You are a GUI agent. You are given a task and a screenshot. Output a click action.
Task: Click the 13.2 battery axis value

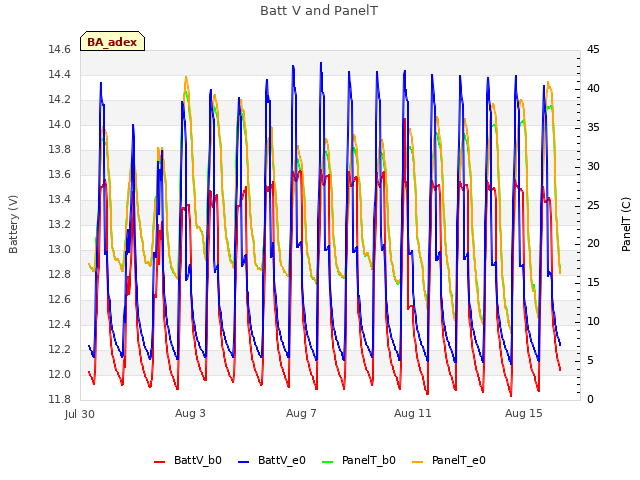(60, 225)
